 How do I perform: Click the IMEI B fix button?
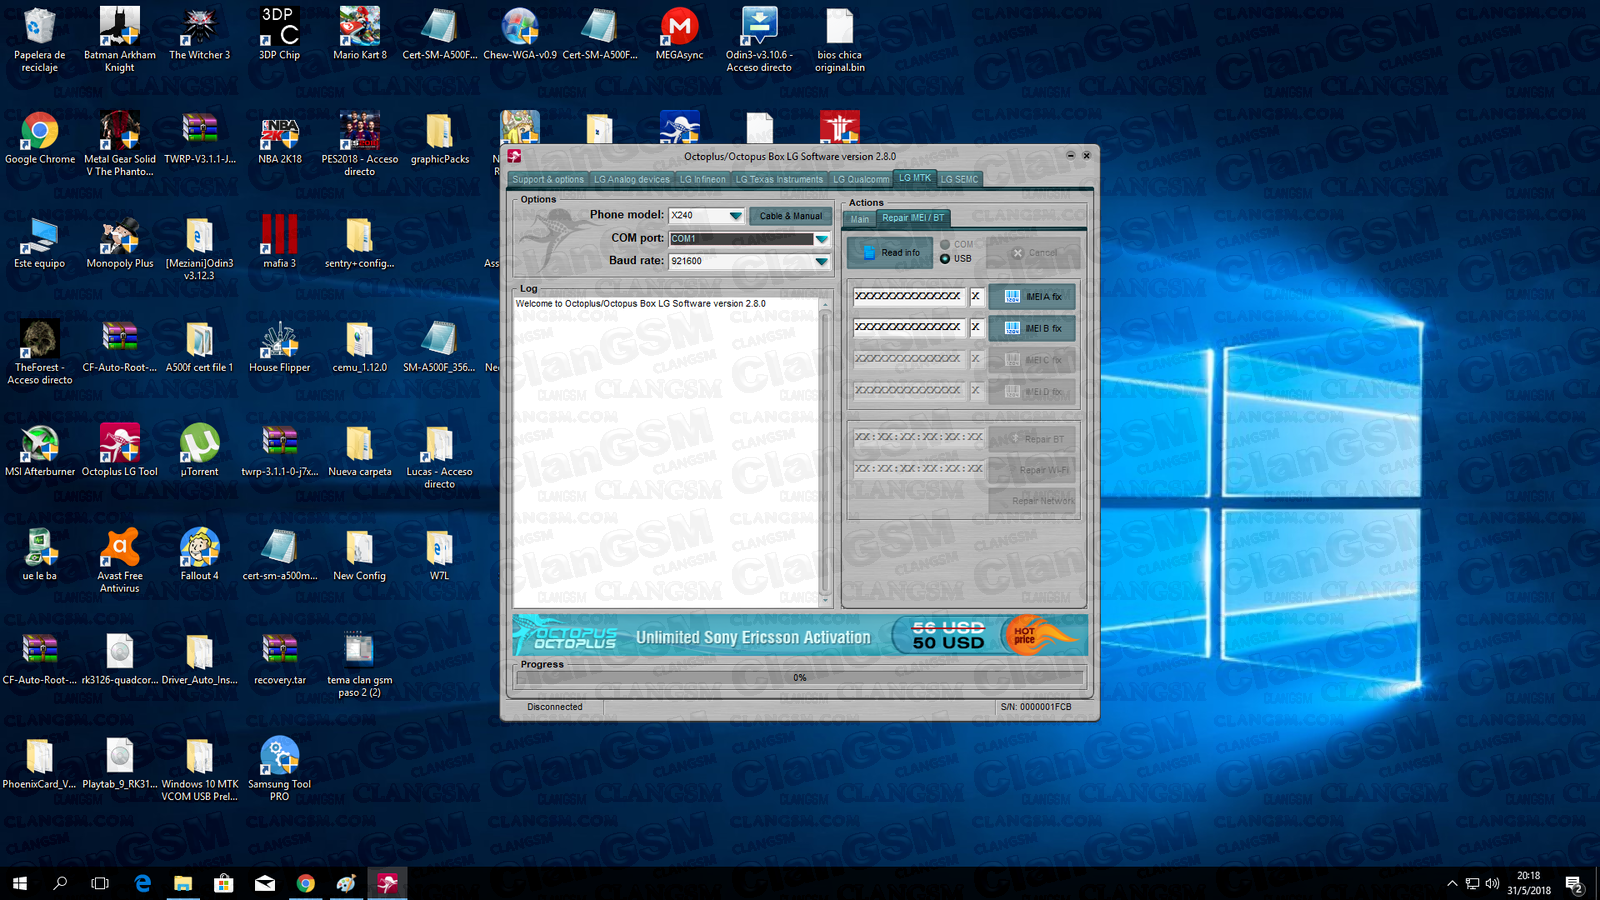pyautogui.click(x=1032, y=328)
